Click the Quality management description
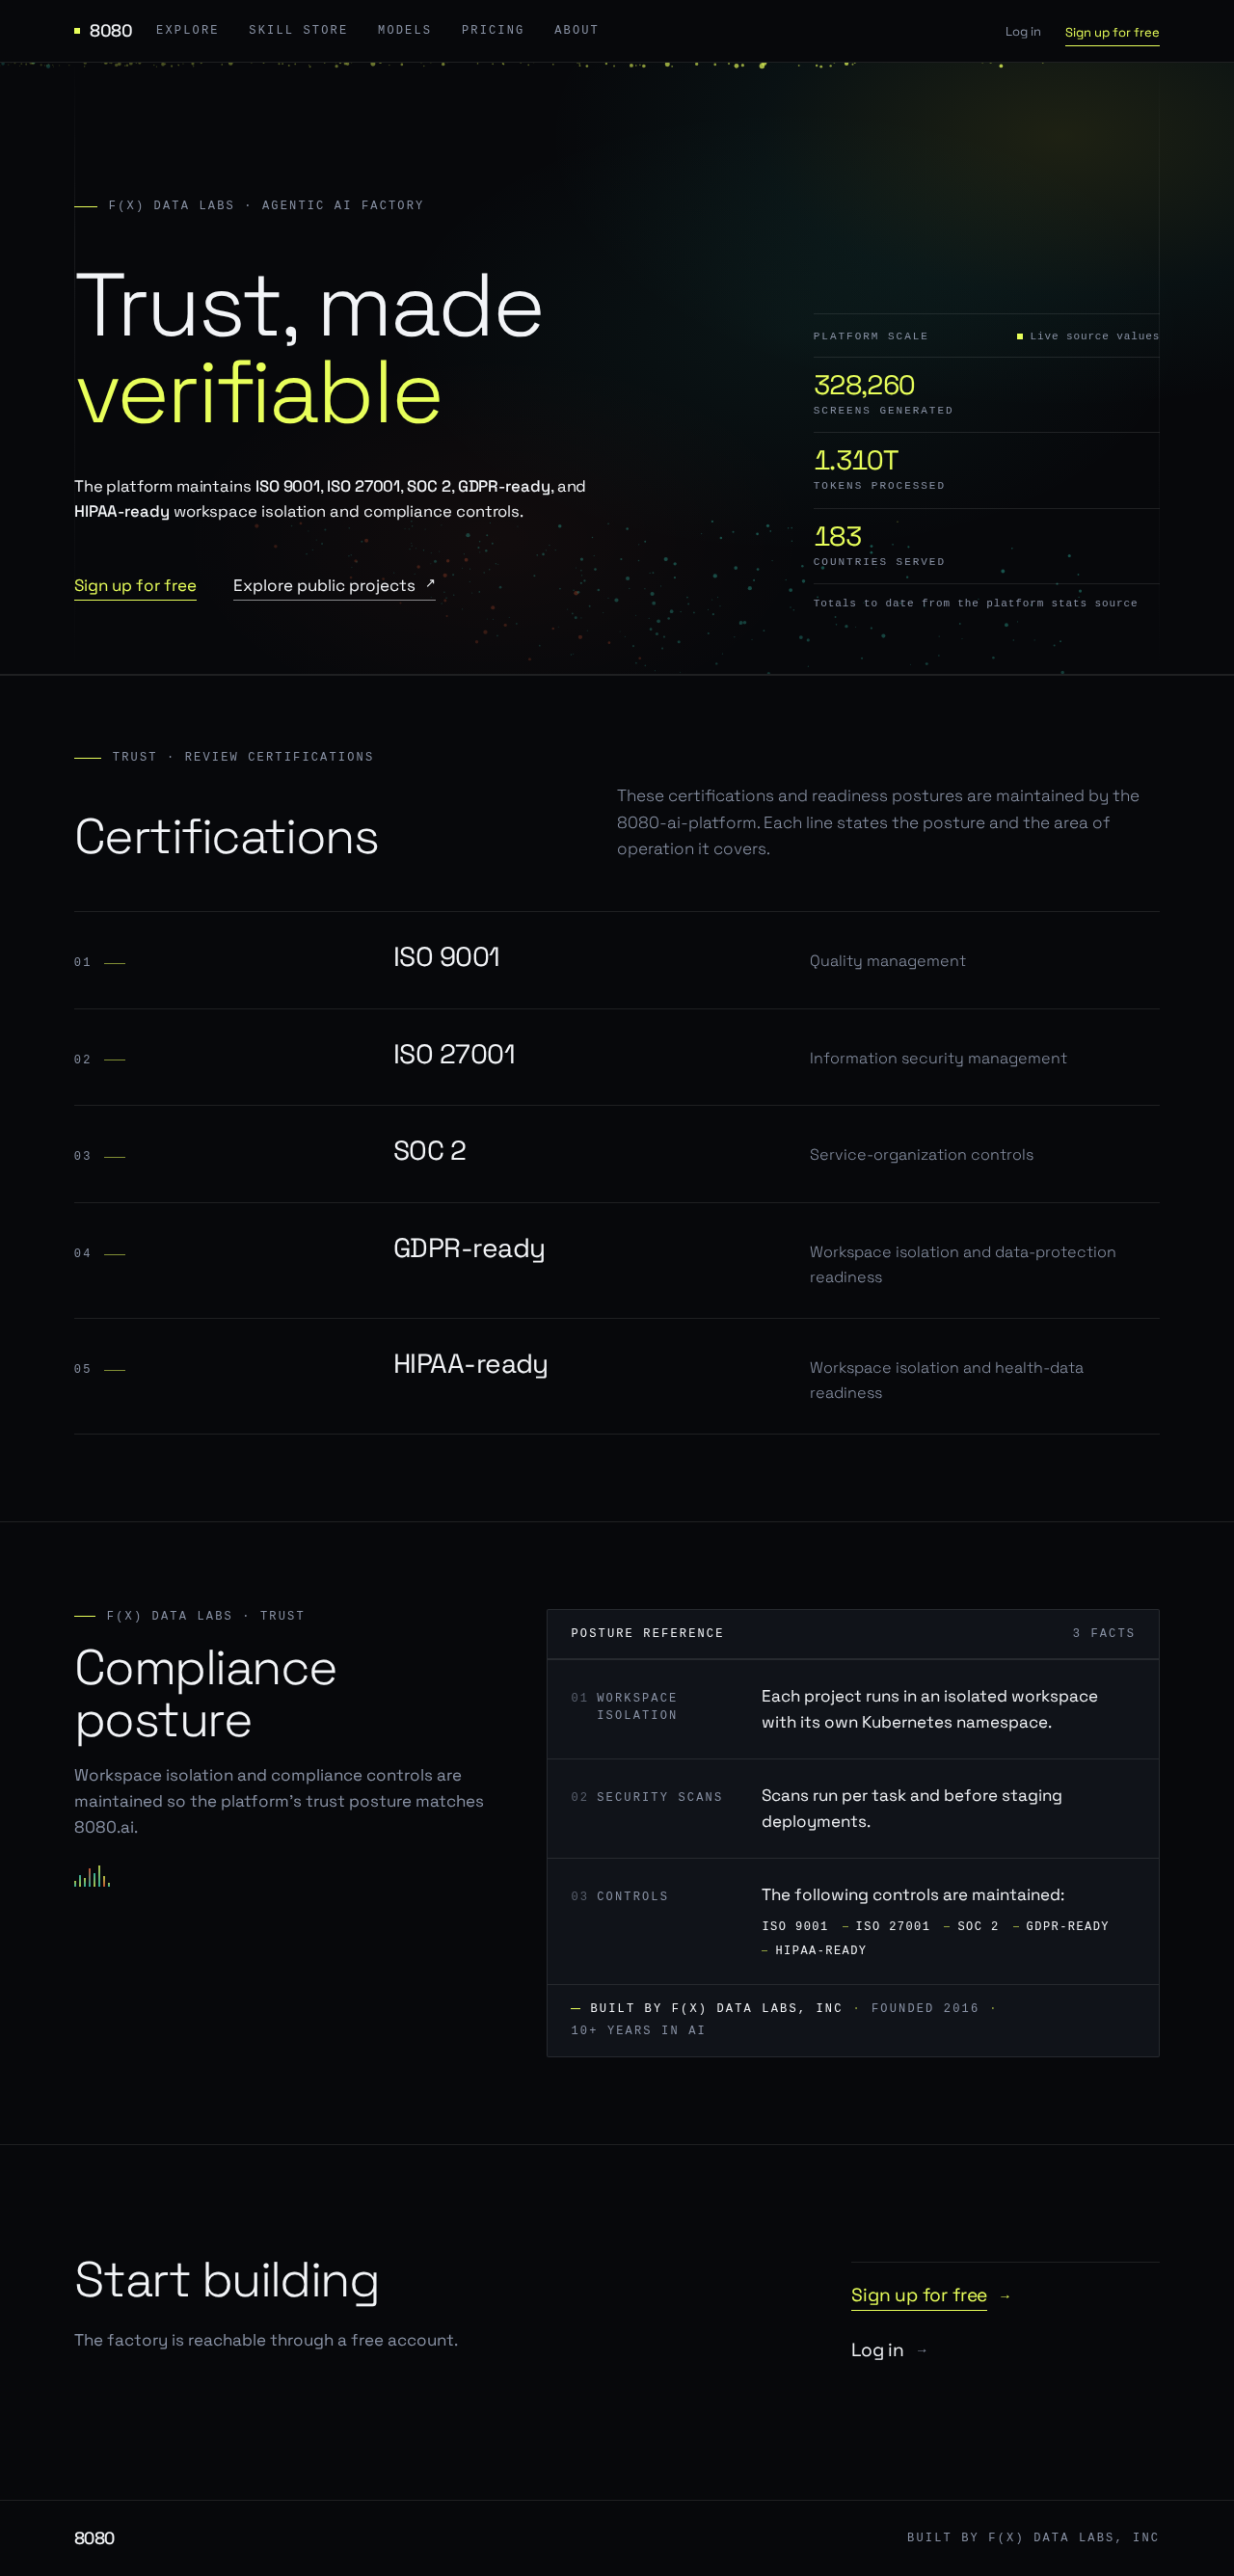The width and height of the screenshot is (1234, 2576). coord(887,961)
